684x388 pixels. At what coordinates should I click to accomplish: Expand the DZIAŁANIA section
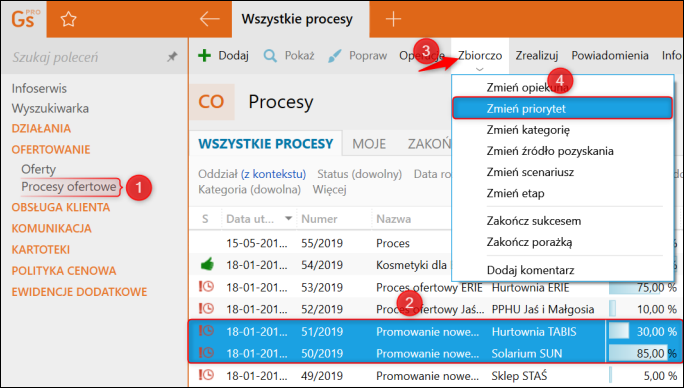[x=41, y=128]
